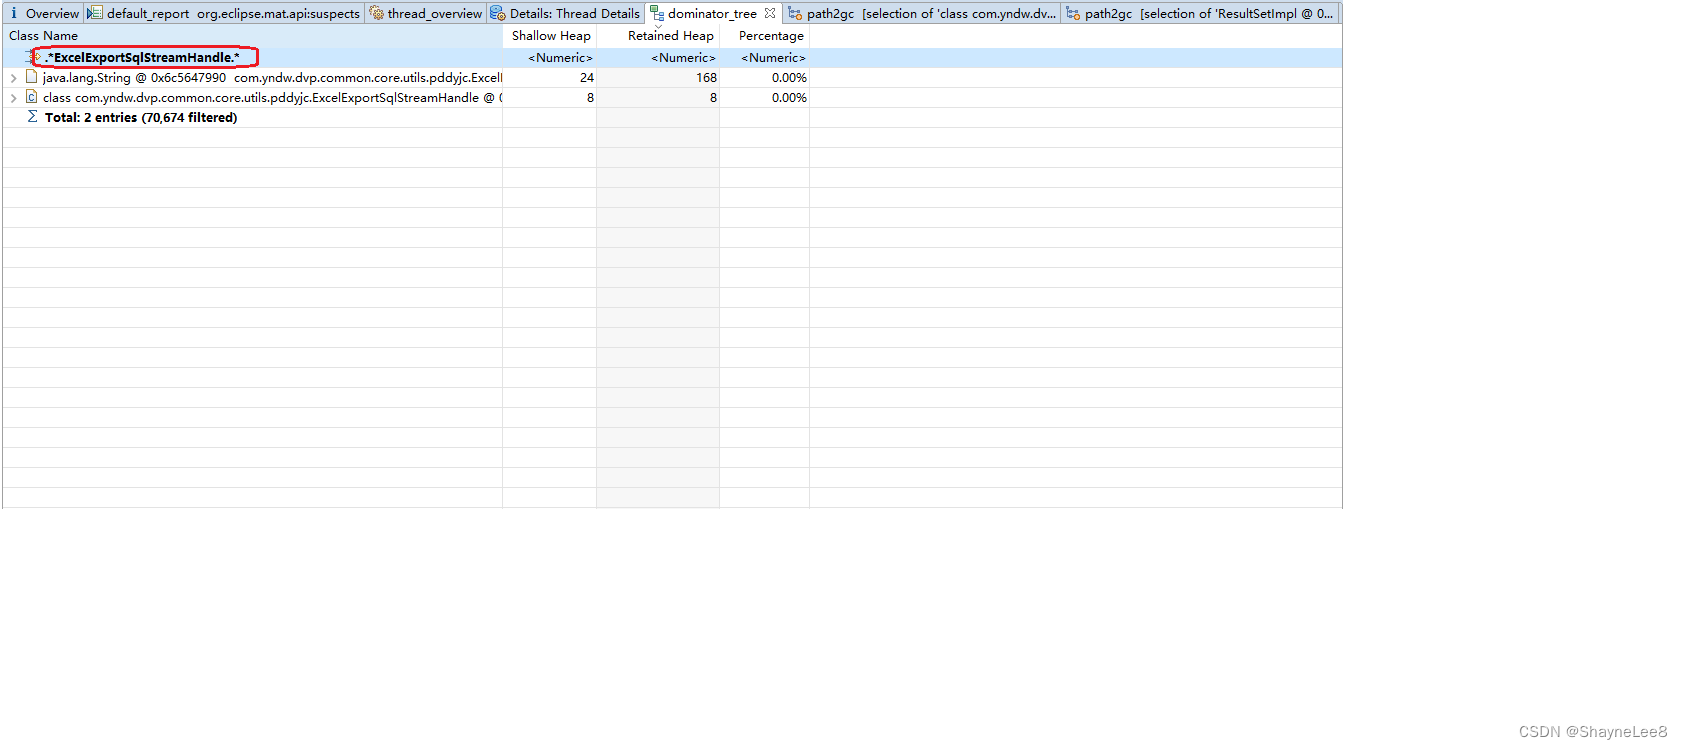Click 0.00% in the class row
Viewport: 1683px width, 749px height.
pos(789,97)
